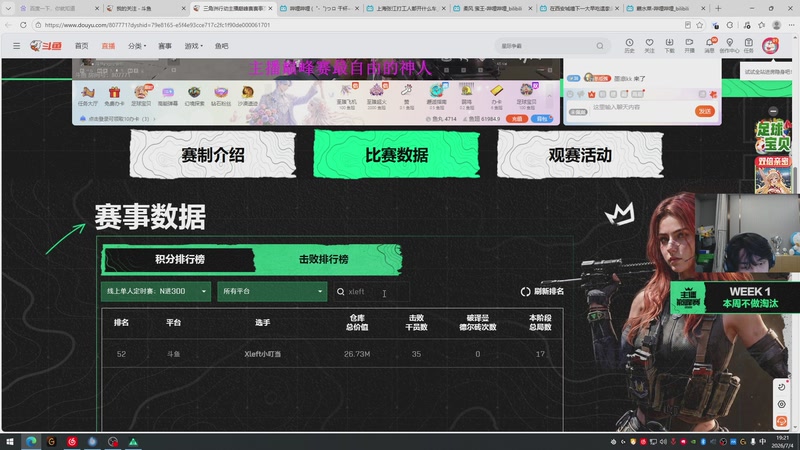Open the 消息 notification bell icon
The image size is (800, 450).
click(x=709, y=45)
